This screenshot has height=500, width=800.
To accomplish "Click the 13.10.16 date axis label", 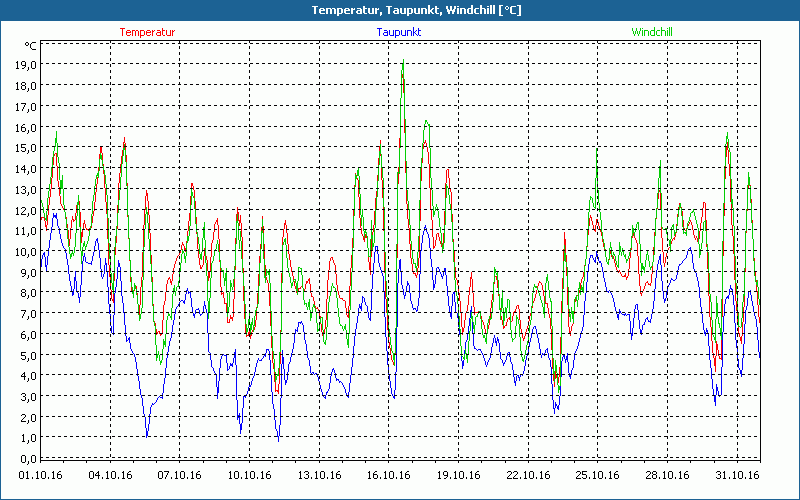I will (319, 476).
